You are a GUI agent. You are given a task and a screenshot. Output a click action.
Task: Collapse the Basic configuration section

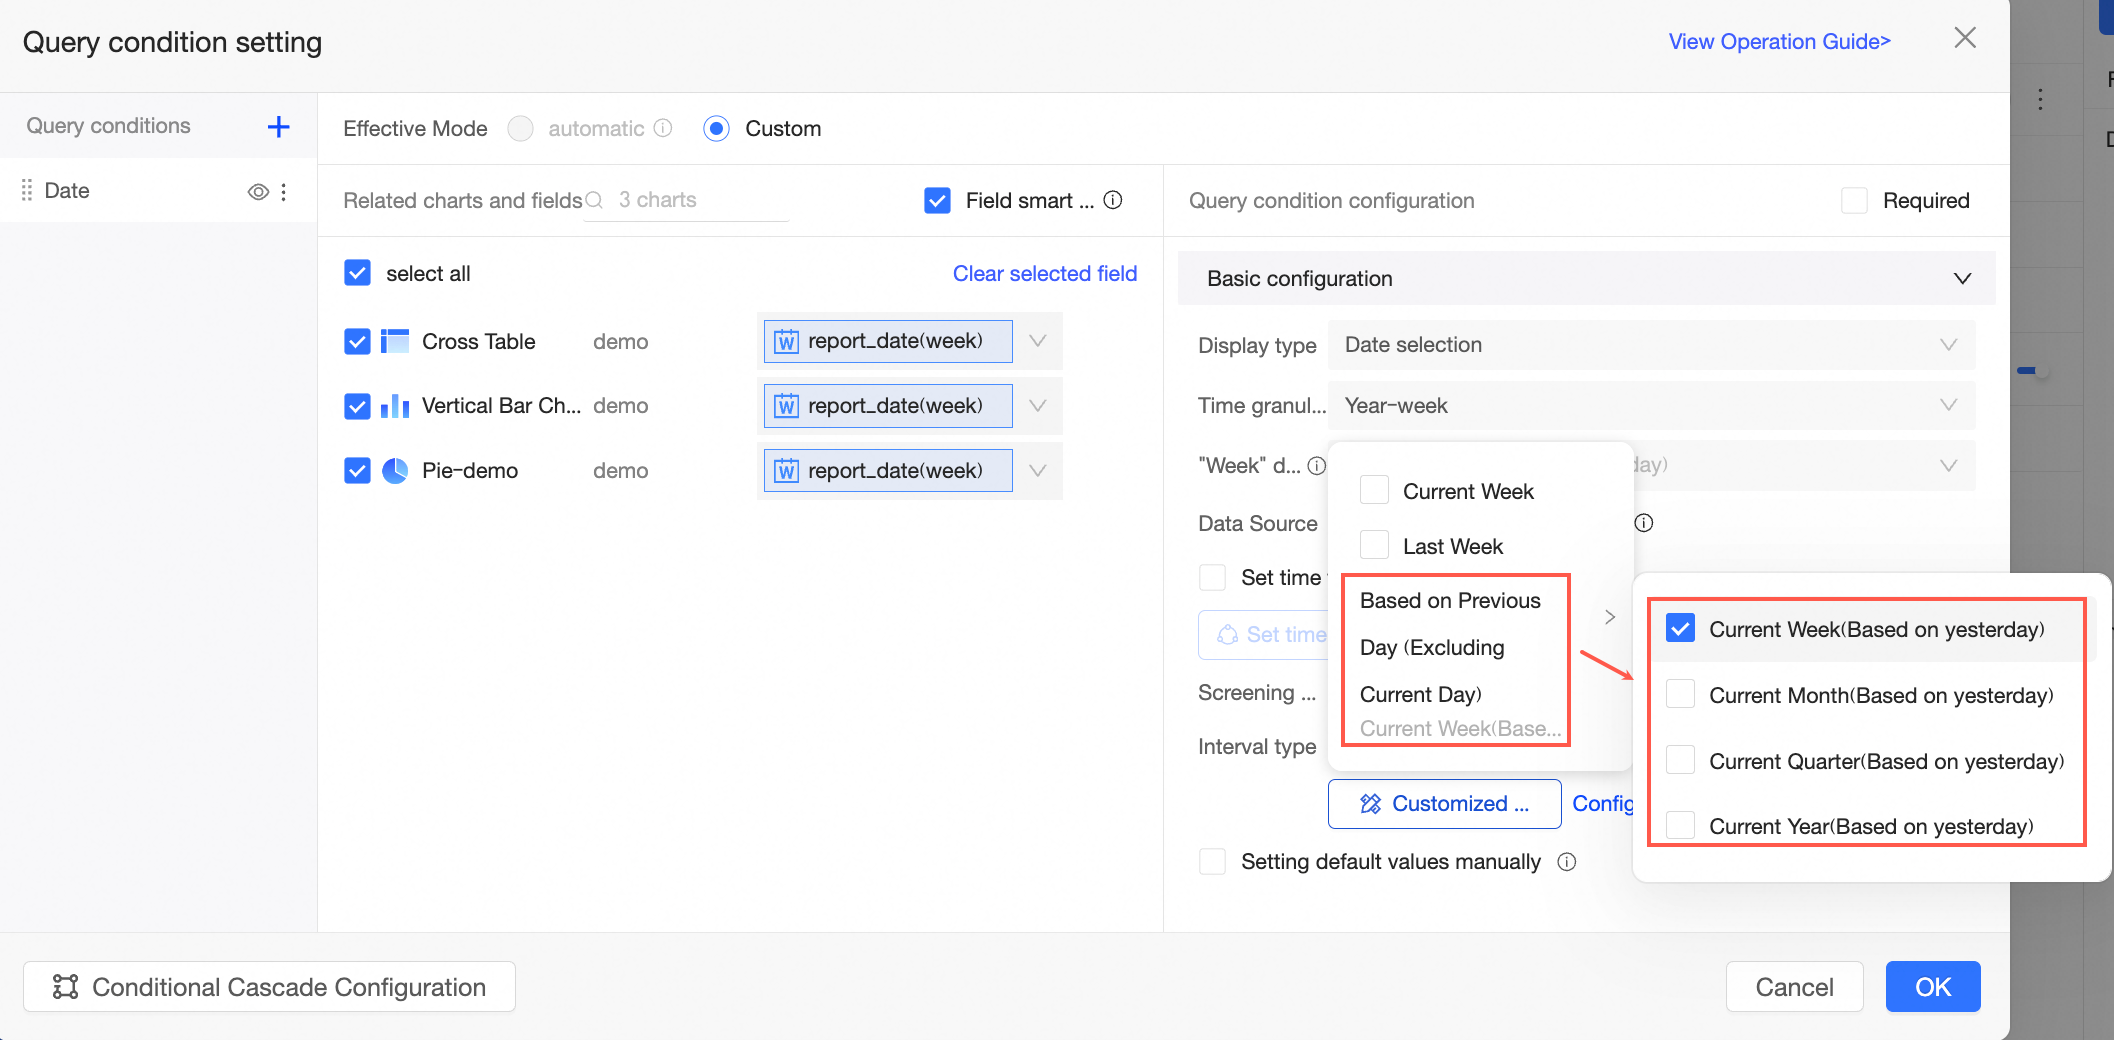point(1962,278)
